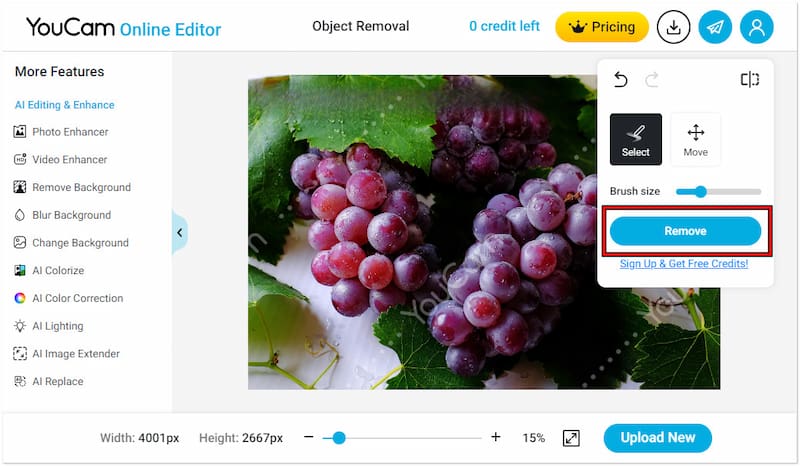Switch to the Move tool
The image size is (800, 466).
tap(695, 139)
